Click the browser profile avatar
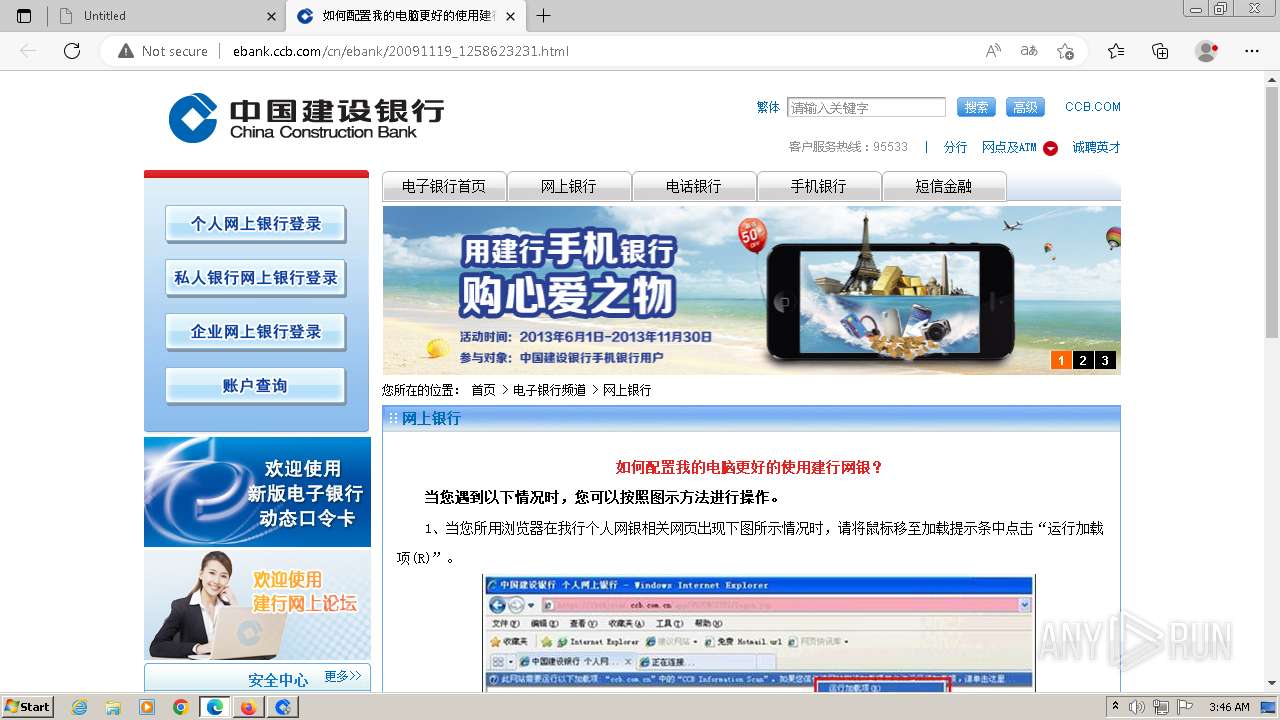Viewport: 1280px width, 720px height. click(1206, 51)
